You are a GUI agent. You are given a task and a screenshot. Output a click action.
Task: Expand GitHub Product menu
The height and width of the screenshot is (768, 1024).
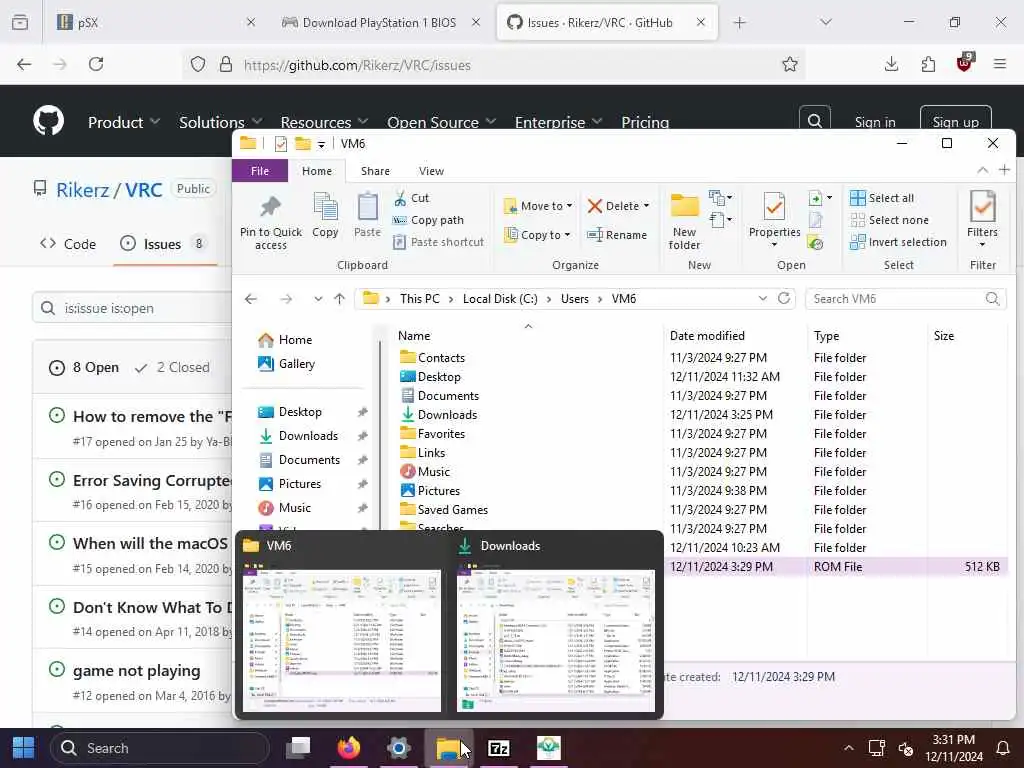tap(124, 122)
